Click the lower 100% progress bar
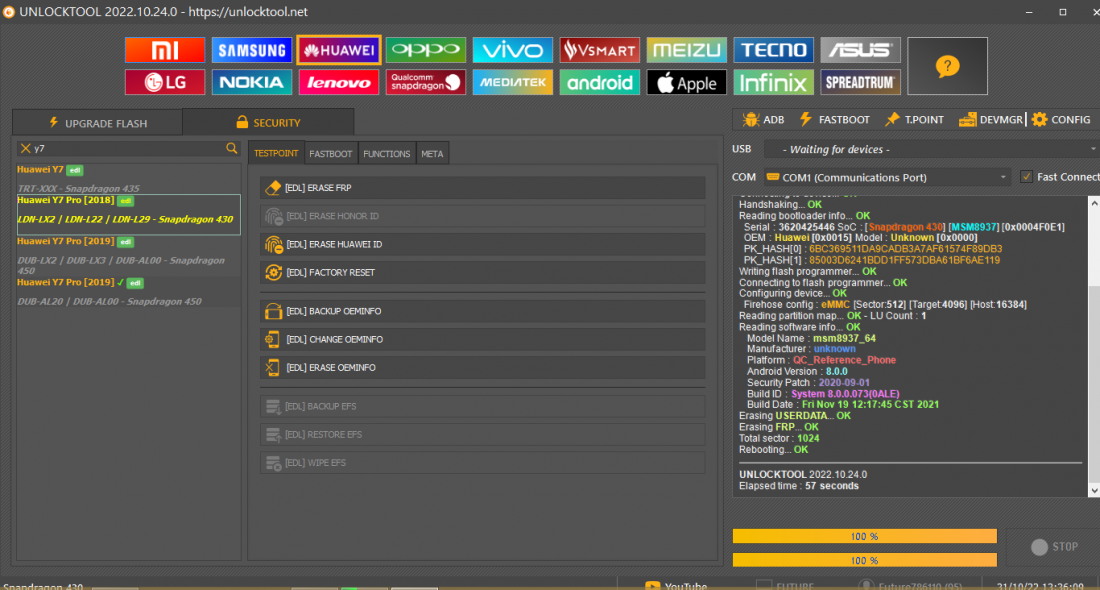 tap(864, 560)
